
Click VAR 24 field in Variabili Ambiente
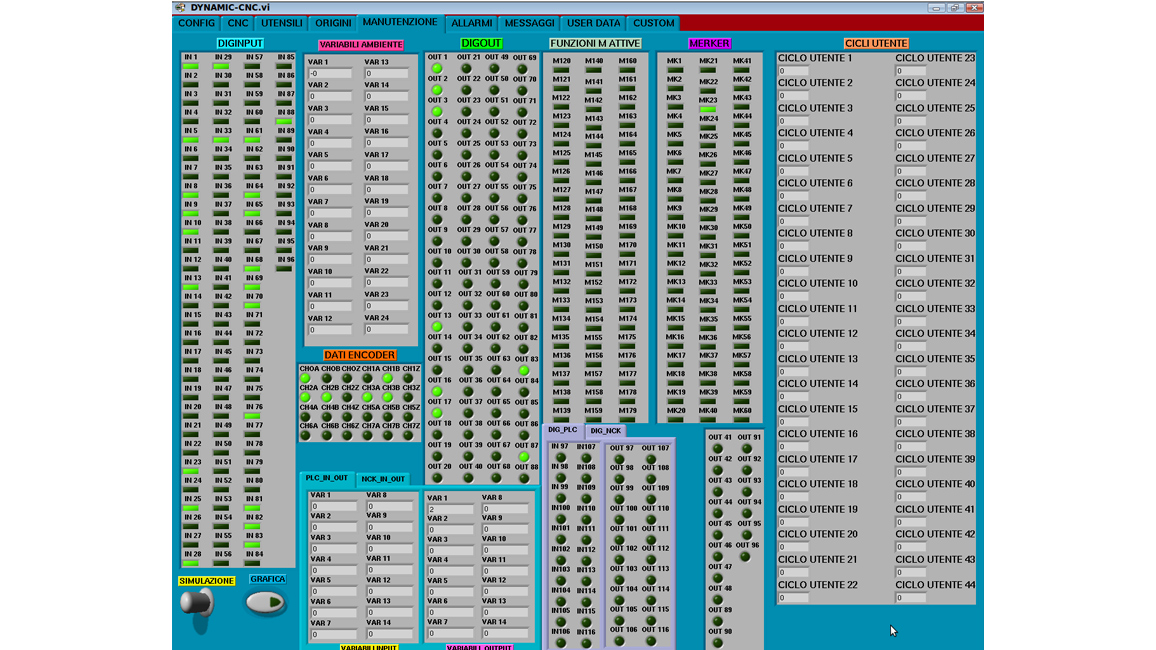[x=386, y=329]
